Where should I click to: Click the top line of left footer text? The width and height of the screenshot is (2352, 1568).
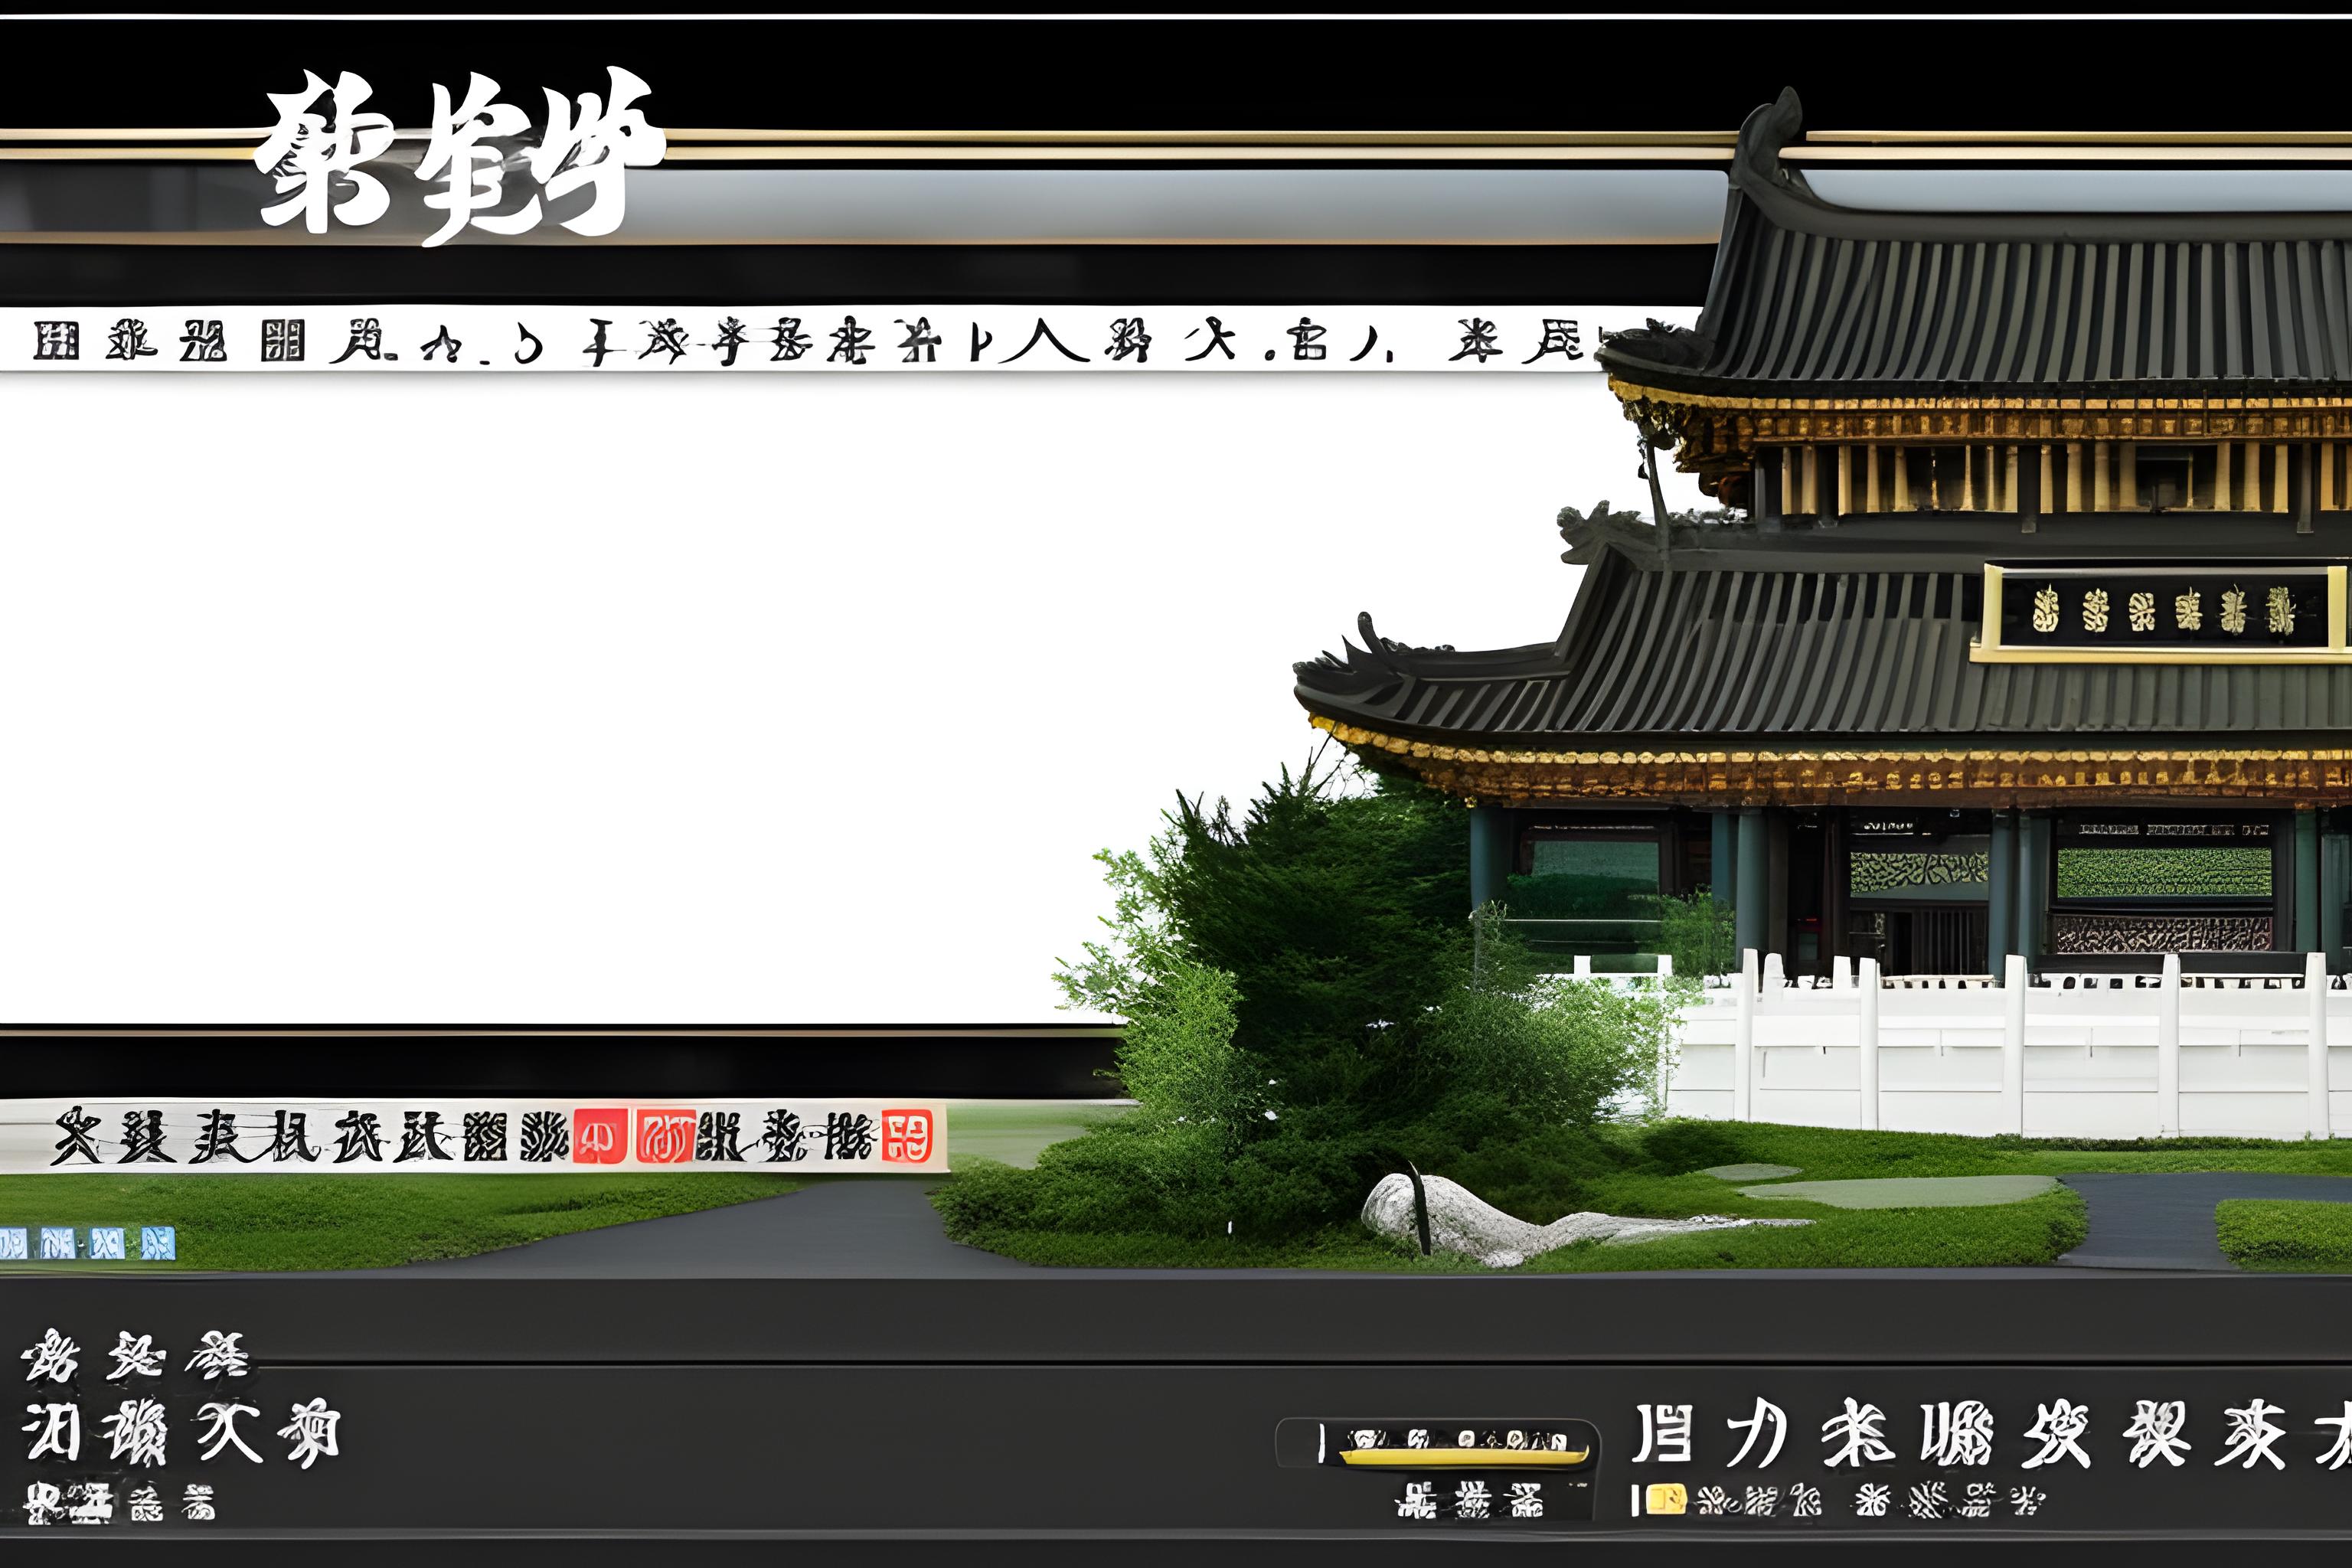[135, 1358]
